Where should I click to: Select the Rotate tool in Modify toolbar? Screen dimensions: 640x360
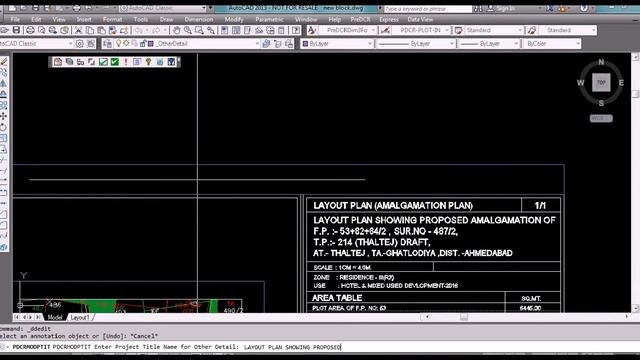point(4,127)
